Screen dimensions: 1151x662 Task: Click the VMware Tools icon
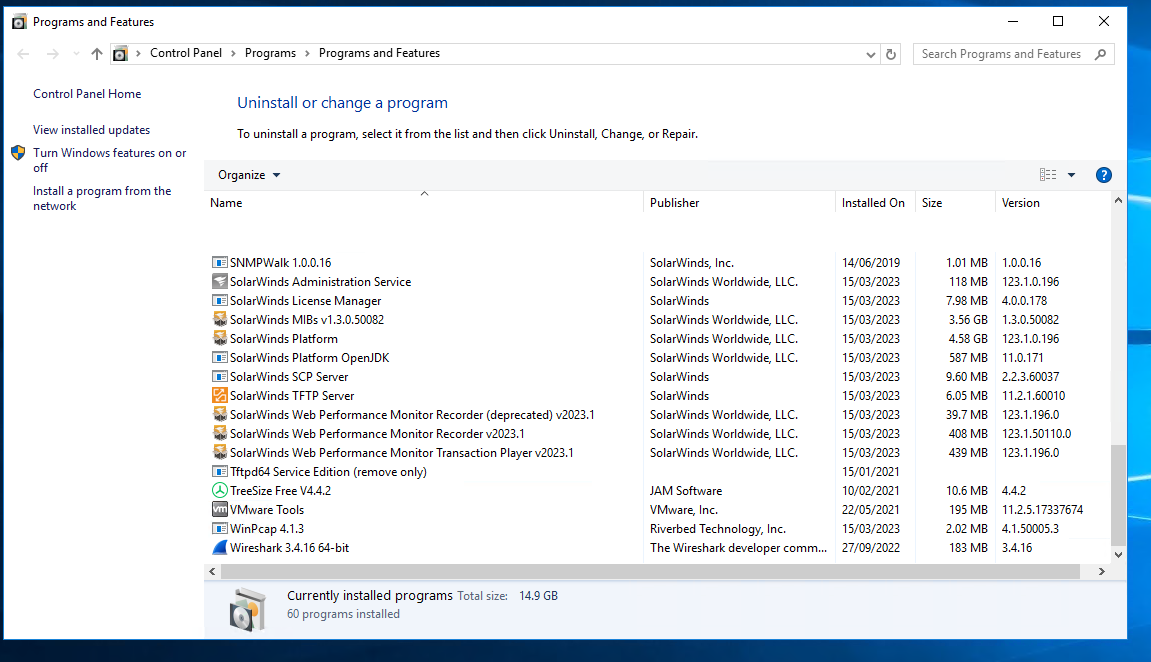pos(219,509)
